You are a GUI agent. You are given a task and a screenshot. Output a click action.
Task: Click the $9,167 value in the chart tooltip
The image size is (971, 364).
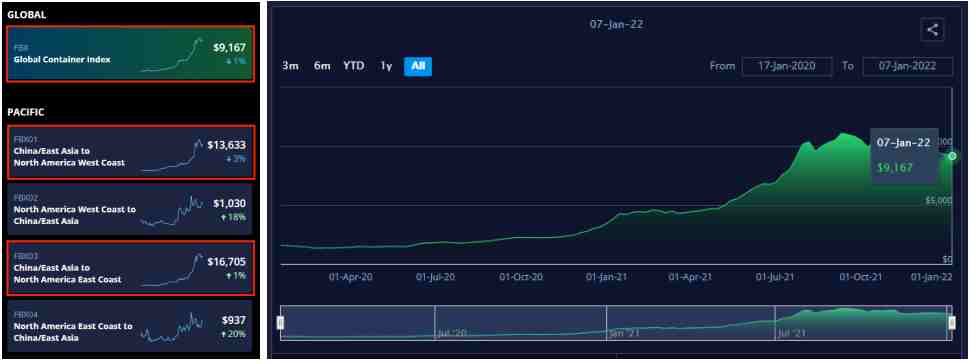tap(894, 167)
